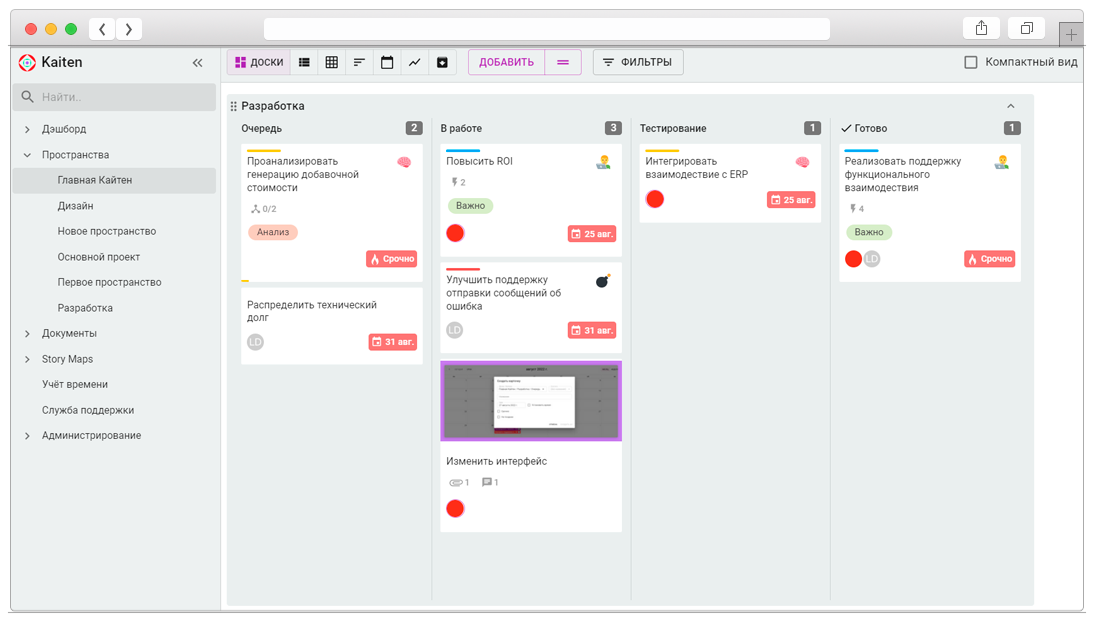
Task: Go back with browser back arrow
Action: pos(102,29)
